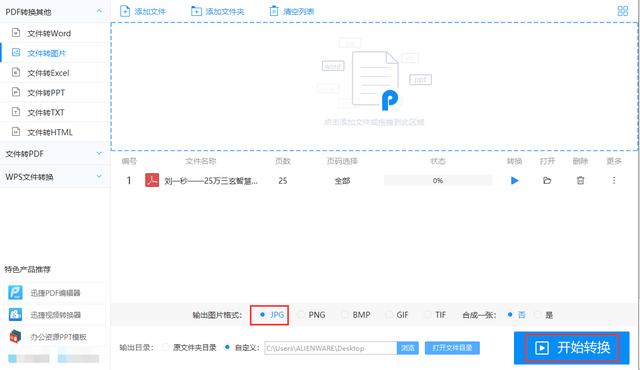The image size is (640, 370).
Task: Click the 全部 page selection in row 1
Action: [342, 181]
